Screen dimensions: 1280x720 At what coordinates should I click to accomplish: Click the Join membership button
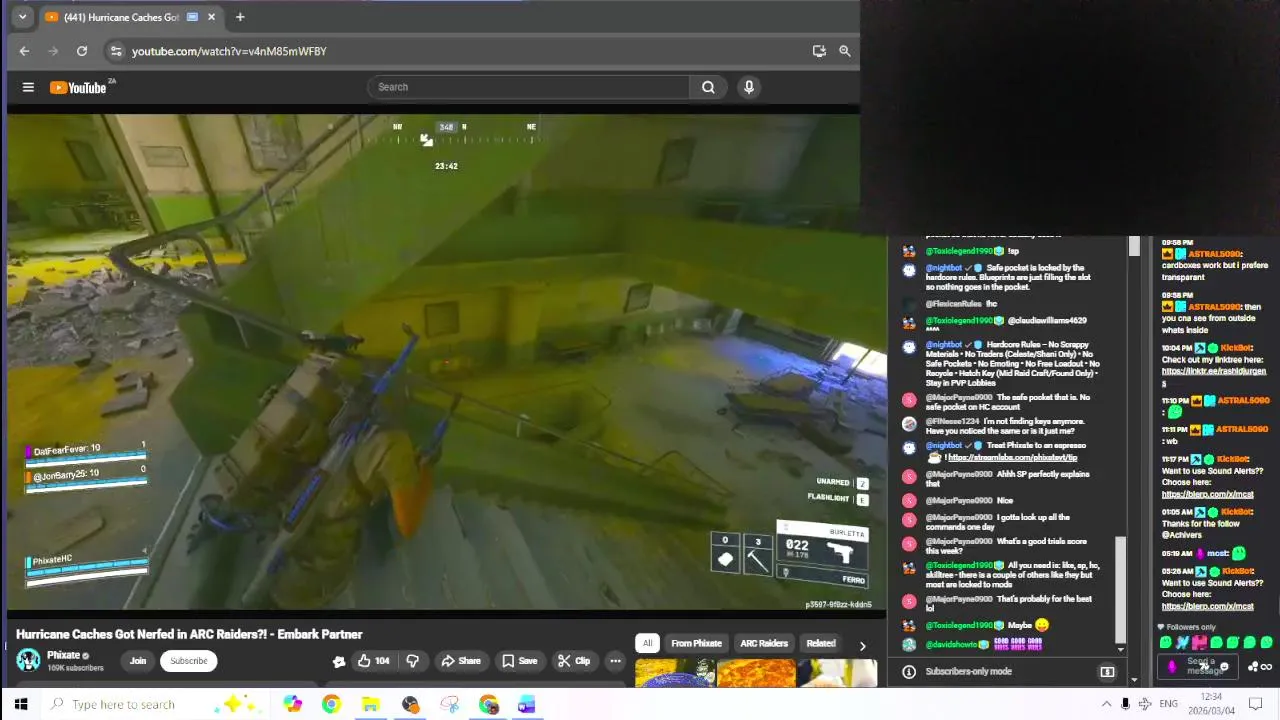click(138, 660)
